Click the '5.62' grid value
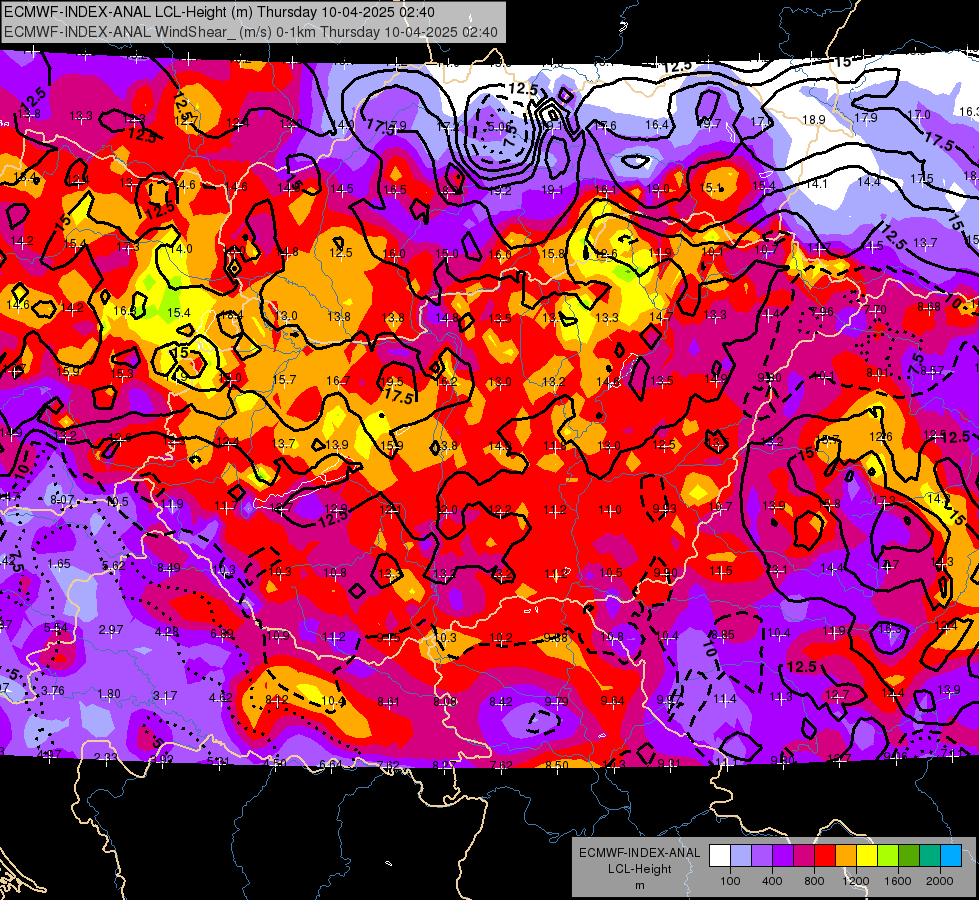Image resolution: width=979 pixels, height=900 pixels. coord(114,565)
